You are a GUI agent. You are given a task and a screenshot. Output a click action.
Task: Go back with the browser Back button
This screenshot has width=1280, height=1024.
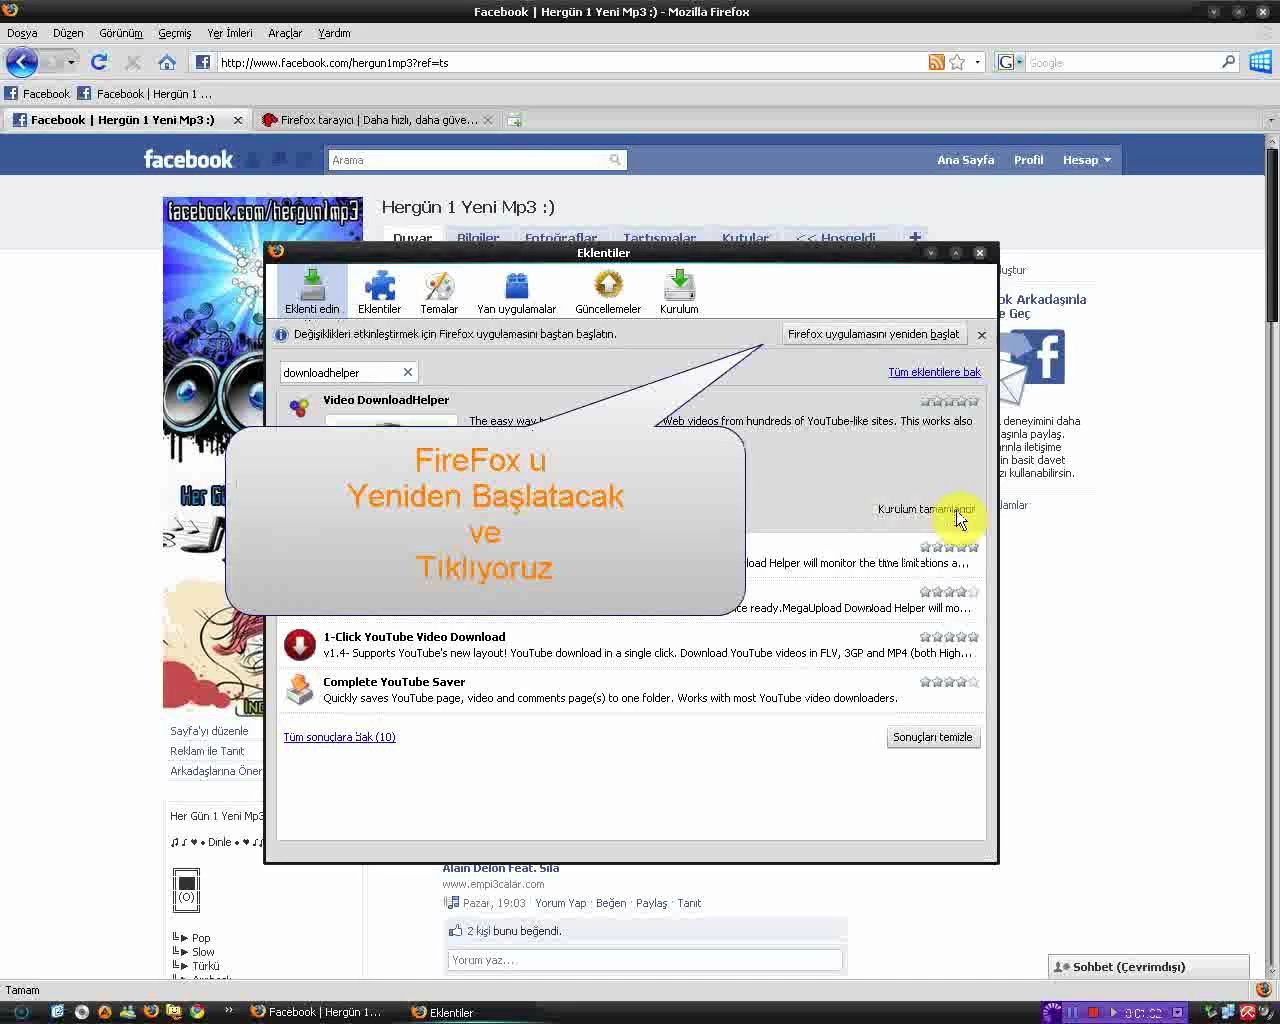(22, 62)
